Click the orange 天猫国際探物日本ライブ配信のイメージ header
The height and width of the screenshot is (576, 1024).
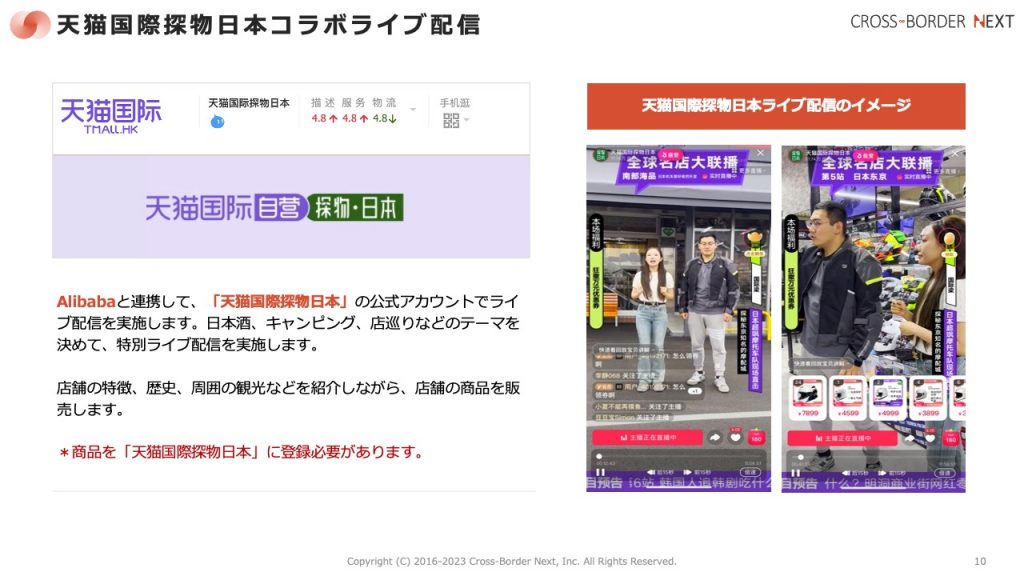[x=776, y=106]
